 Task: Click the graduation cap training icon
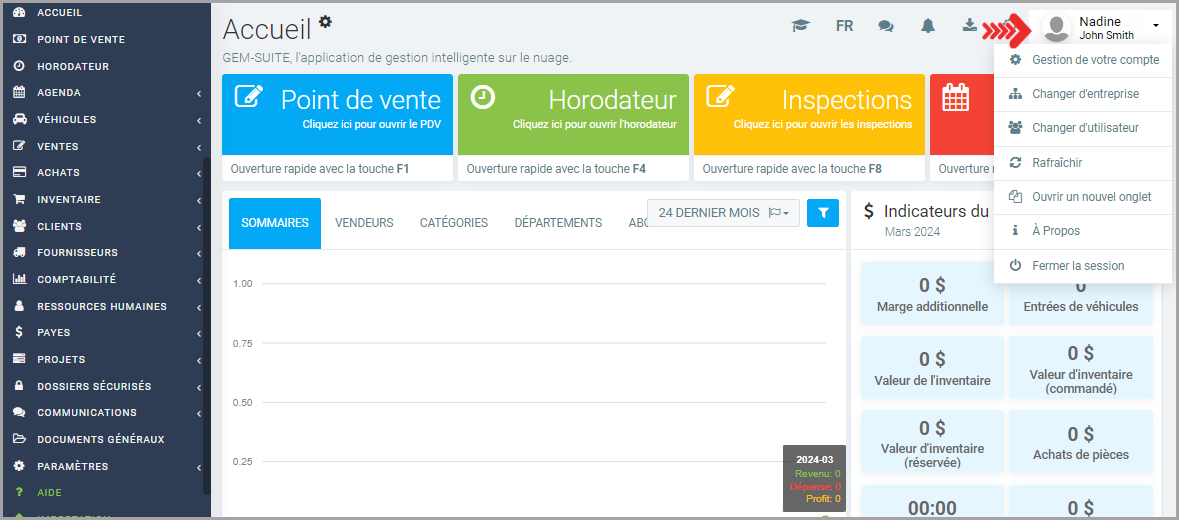coord(800,26)
